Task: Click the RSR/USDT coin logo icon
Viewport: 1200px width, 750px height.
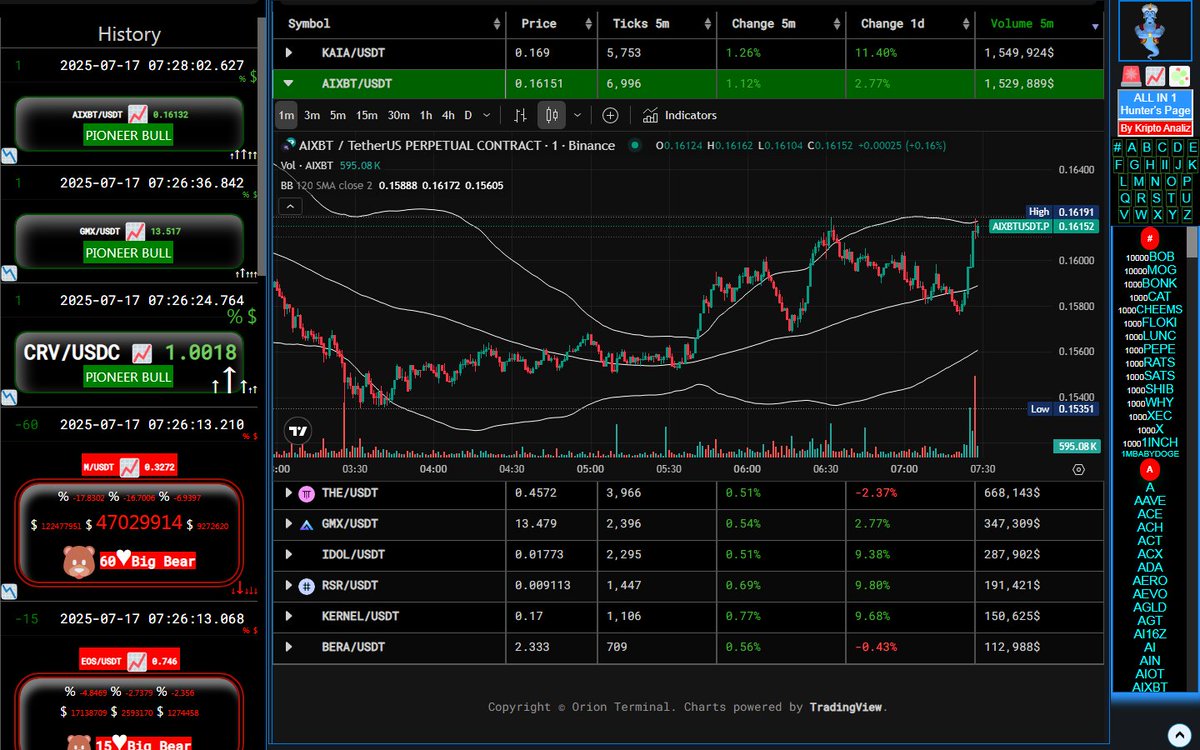Action: coord(306,585)
